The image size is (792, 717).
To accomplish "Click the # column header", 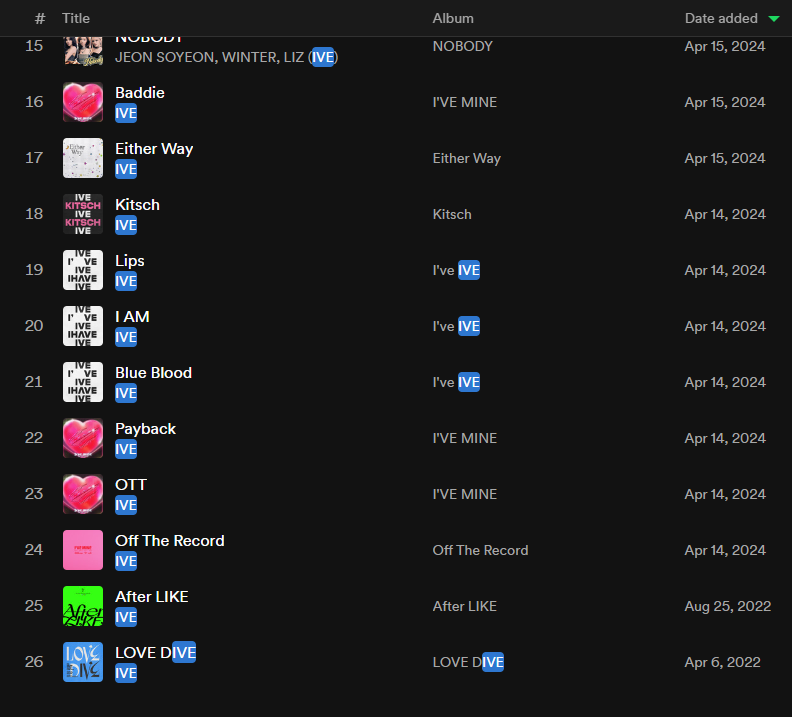I will [40, 18].
